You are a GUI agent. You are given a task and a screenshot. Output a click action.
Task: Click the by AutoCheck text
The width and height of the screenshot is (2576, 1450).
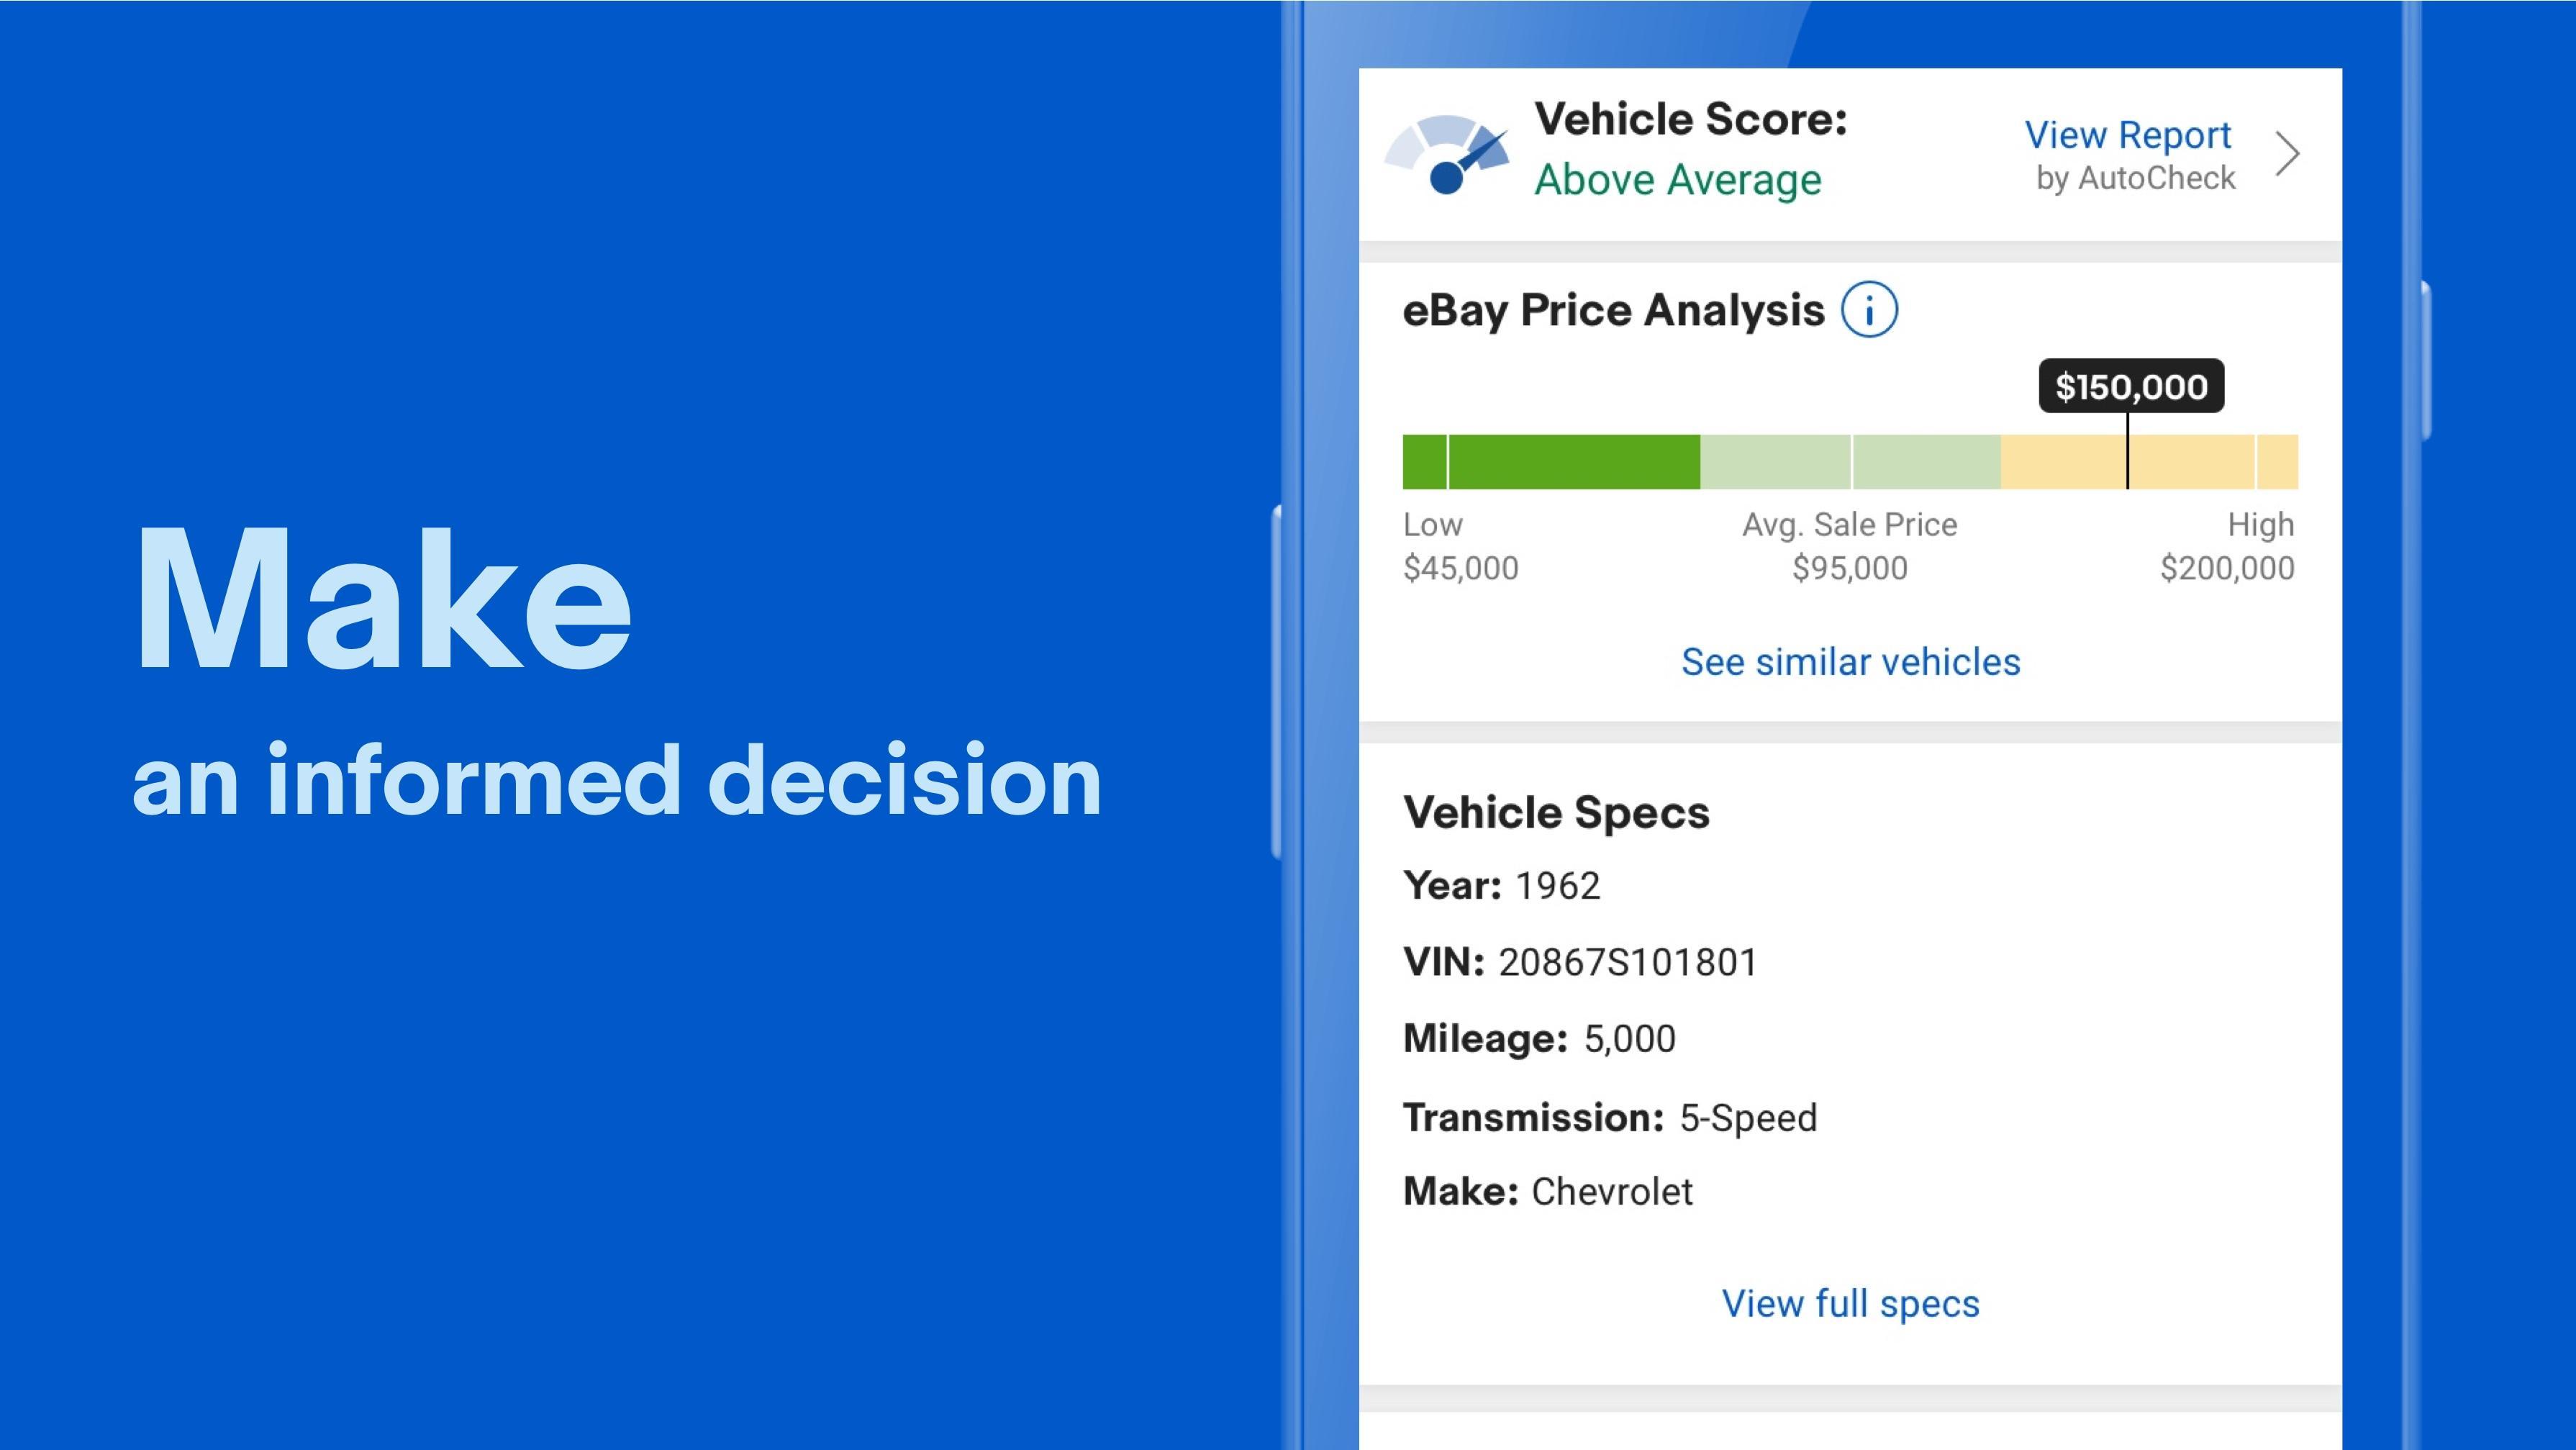coord(2136,178)
